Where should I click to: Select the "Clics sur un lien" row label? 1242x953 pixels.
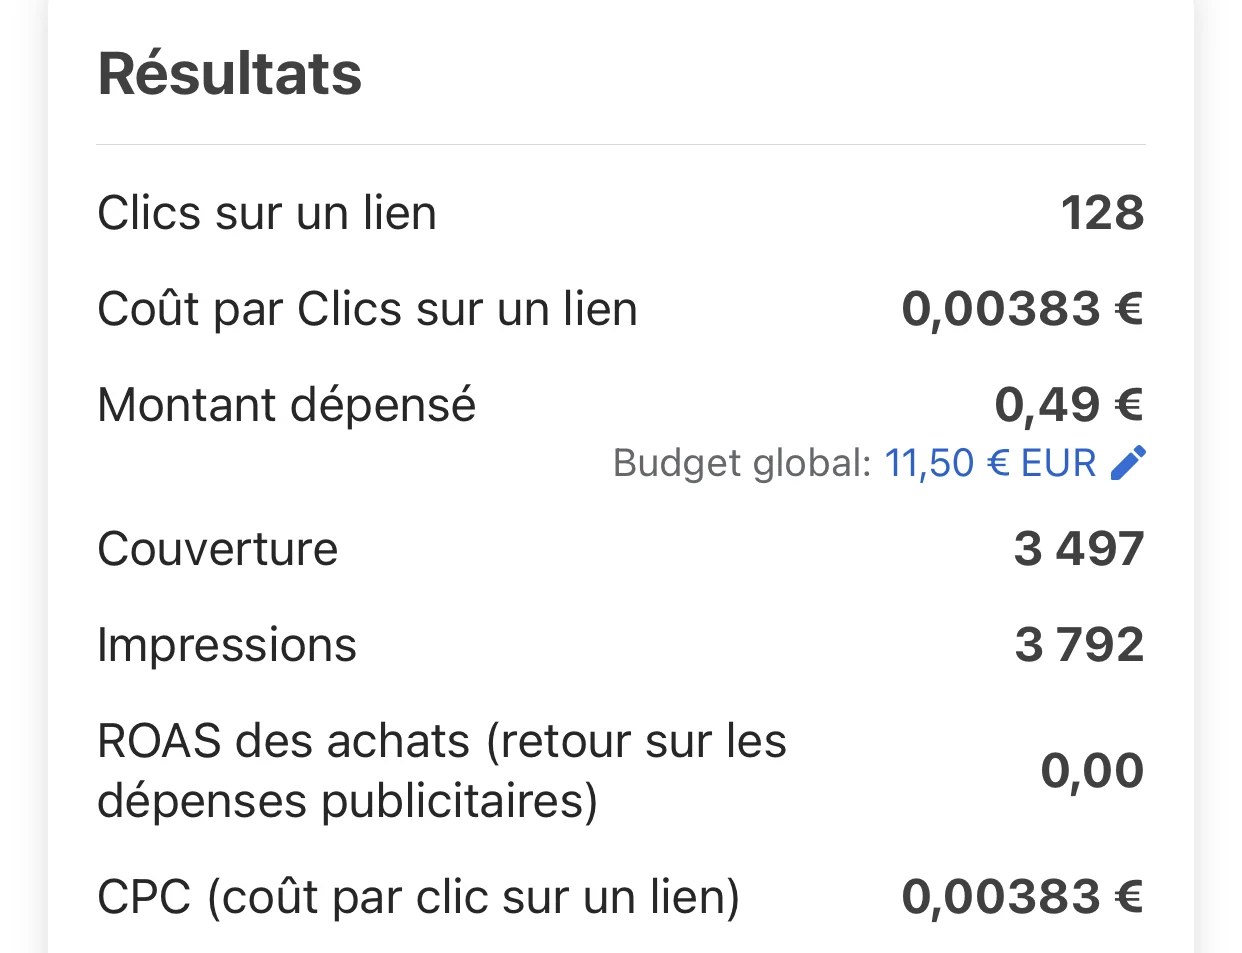tap(267, 213)
